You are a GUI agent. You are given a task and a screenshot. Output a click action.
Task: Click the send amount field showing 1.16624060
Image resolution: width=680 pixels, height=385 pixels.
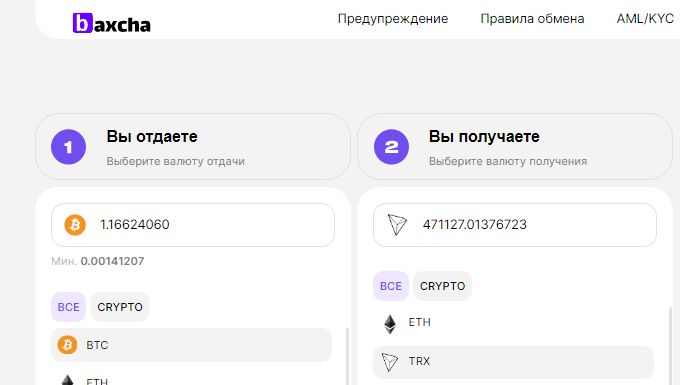tap(193, 225)
